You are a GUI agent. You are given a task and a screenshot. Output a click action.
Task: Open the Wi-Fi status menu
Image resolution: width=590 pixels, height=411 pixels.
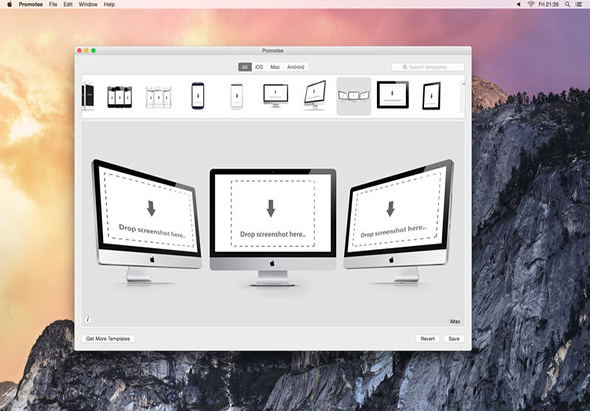531,5
